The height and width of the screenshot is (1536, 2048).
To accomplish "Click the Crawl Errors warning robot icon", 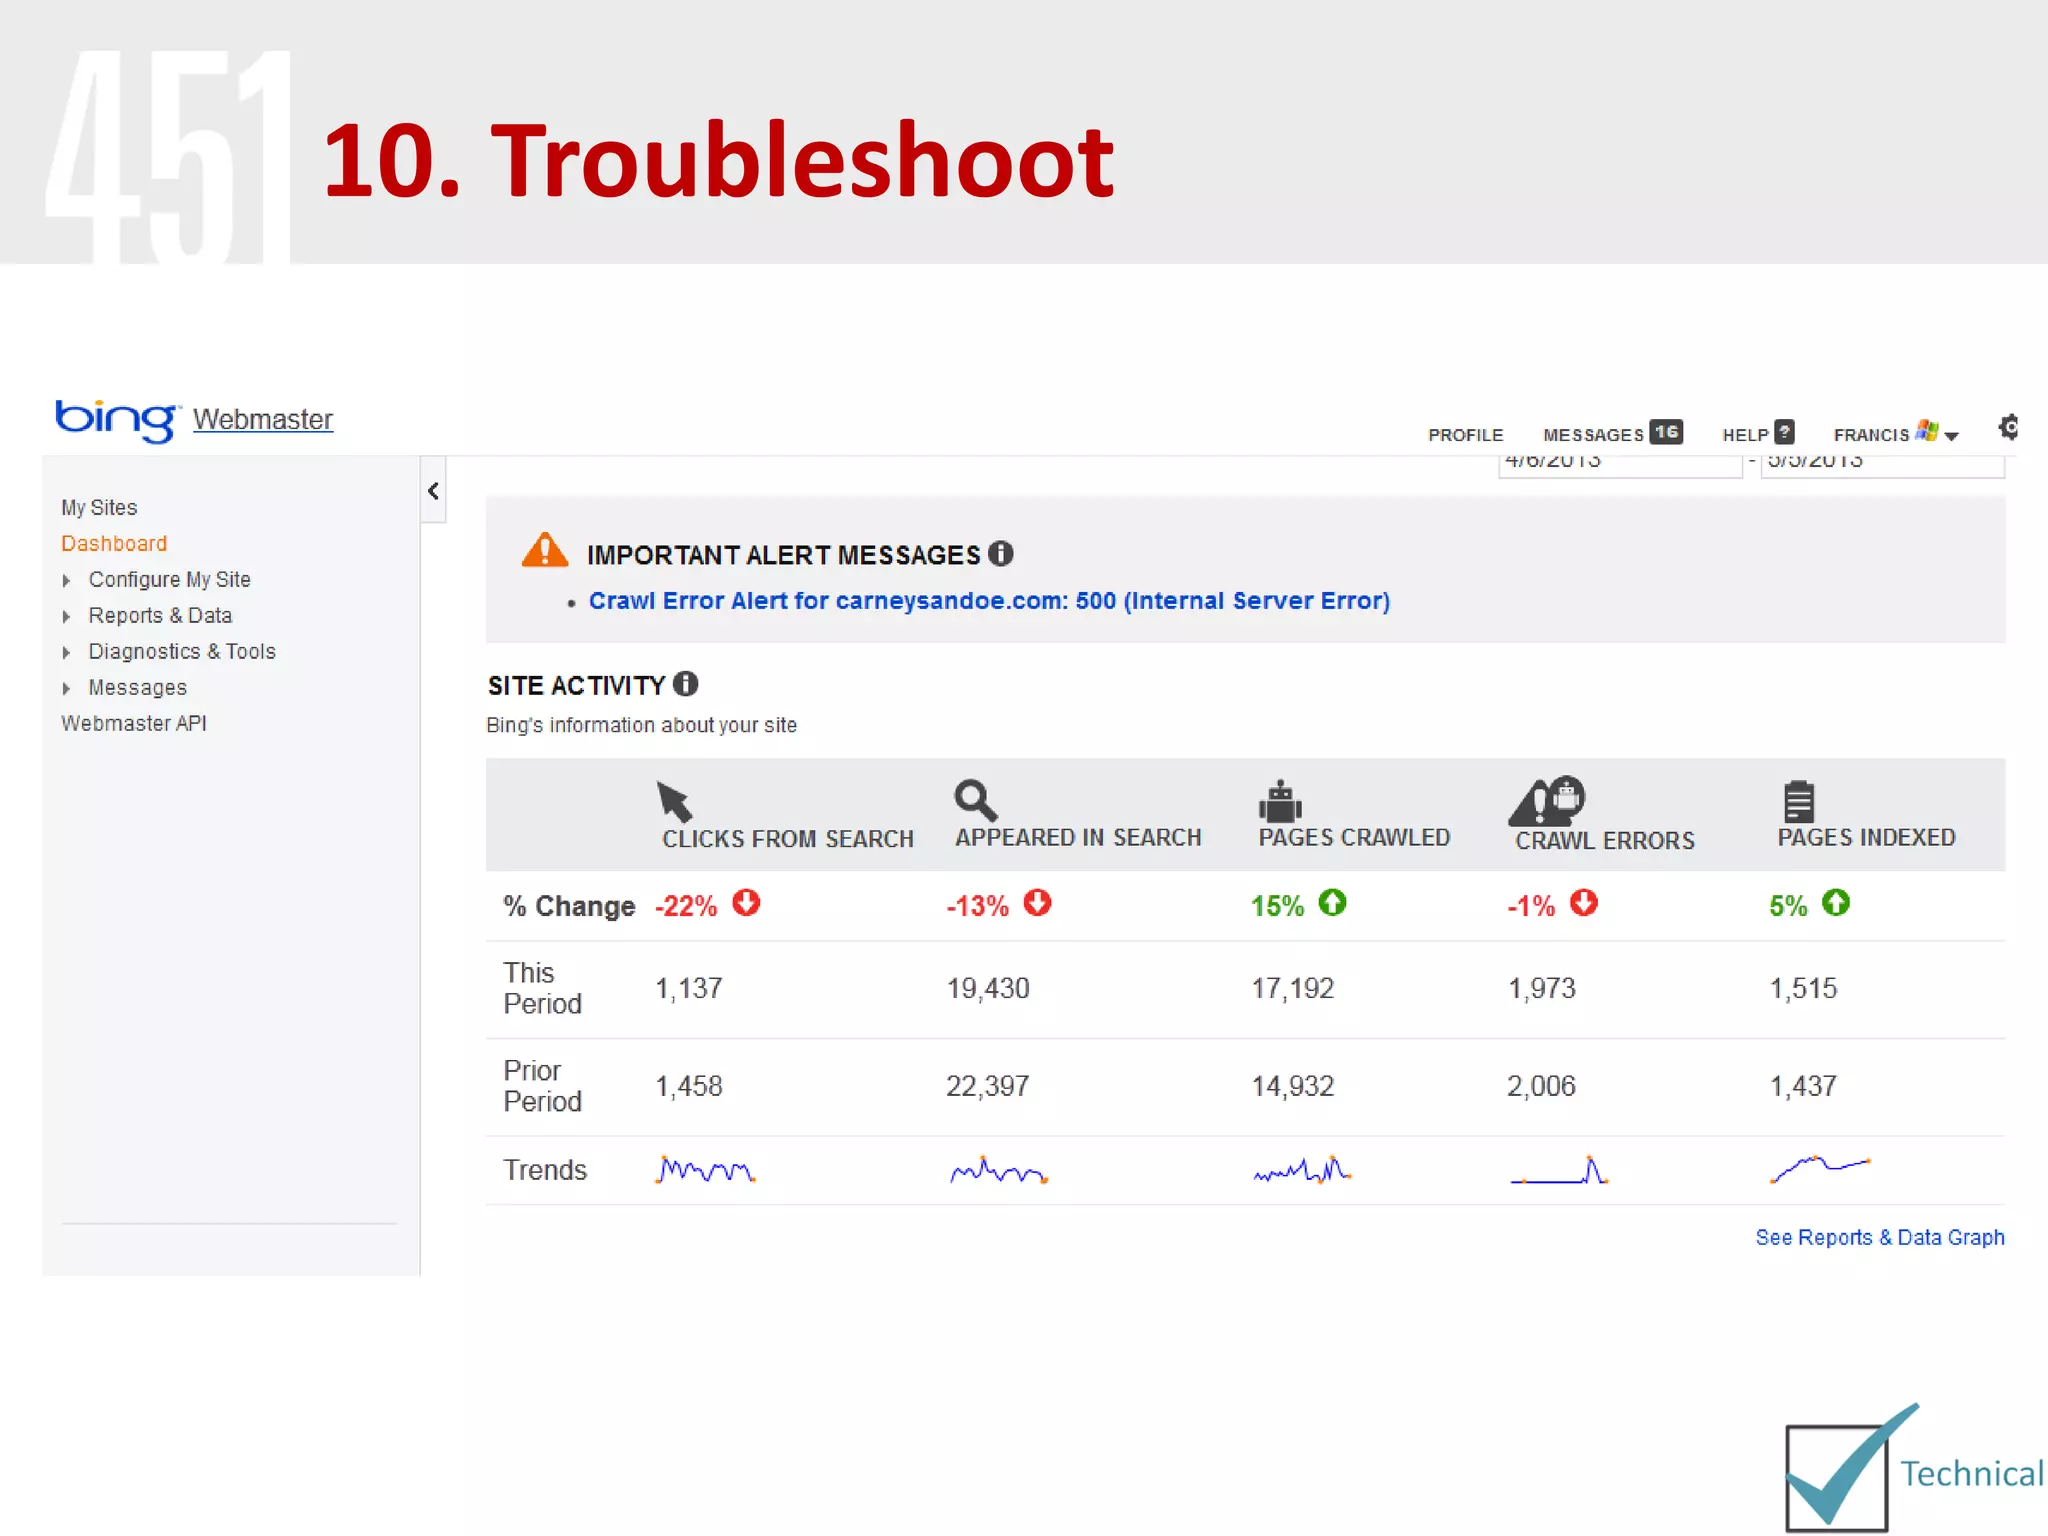I will [1547, 801].
